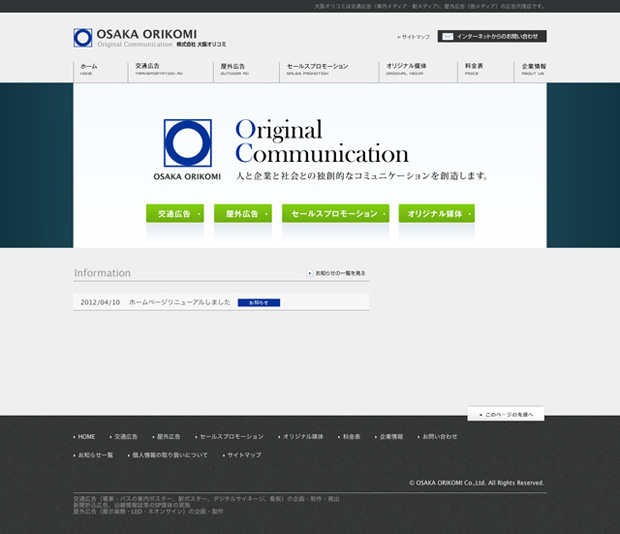Open the footer 交通広告 link

point(126,436)
